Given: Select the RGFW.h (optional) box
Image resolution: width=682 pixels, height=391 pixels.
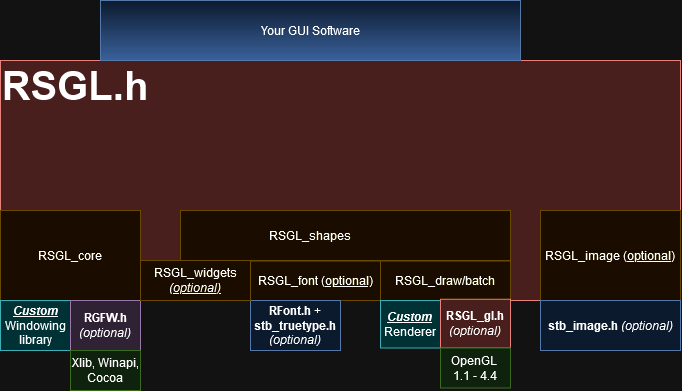Looking at the screenshot, I should tap(105, 325).
